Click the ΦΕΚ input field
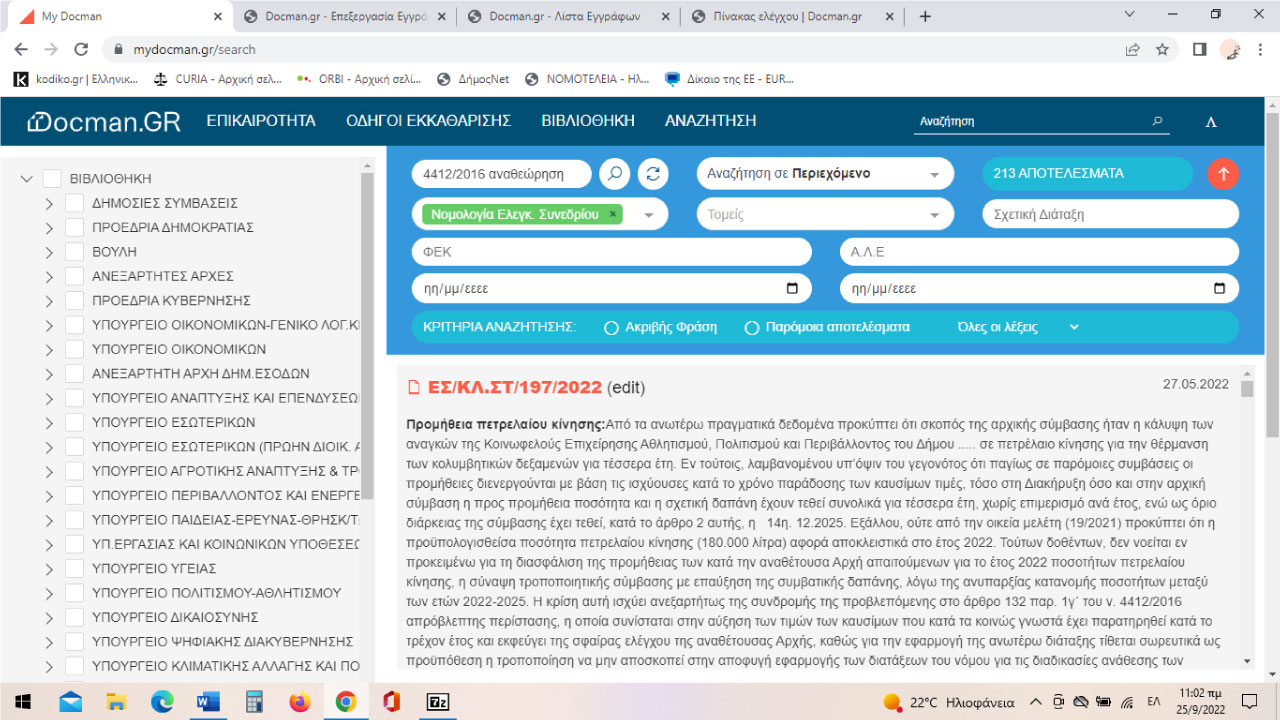The height and width of the screenshot is (720, 1280). point(610,251)
